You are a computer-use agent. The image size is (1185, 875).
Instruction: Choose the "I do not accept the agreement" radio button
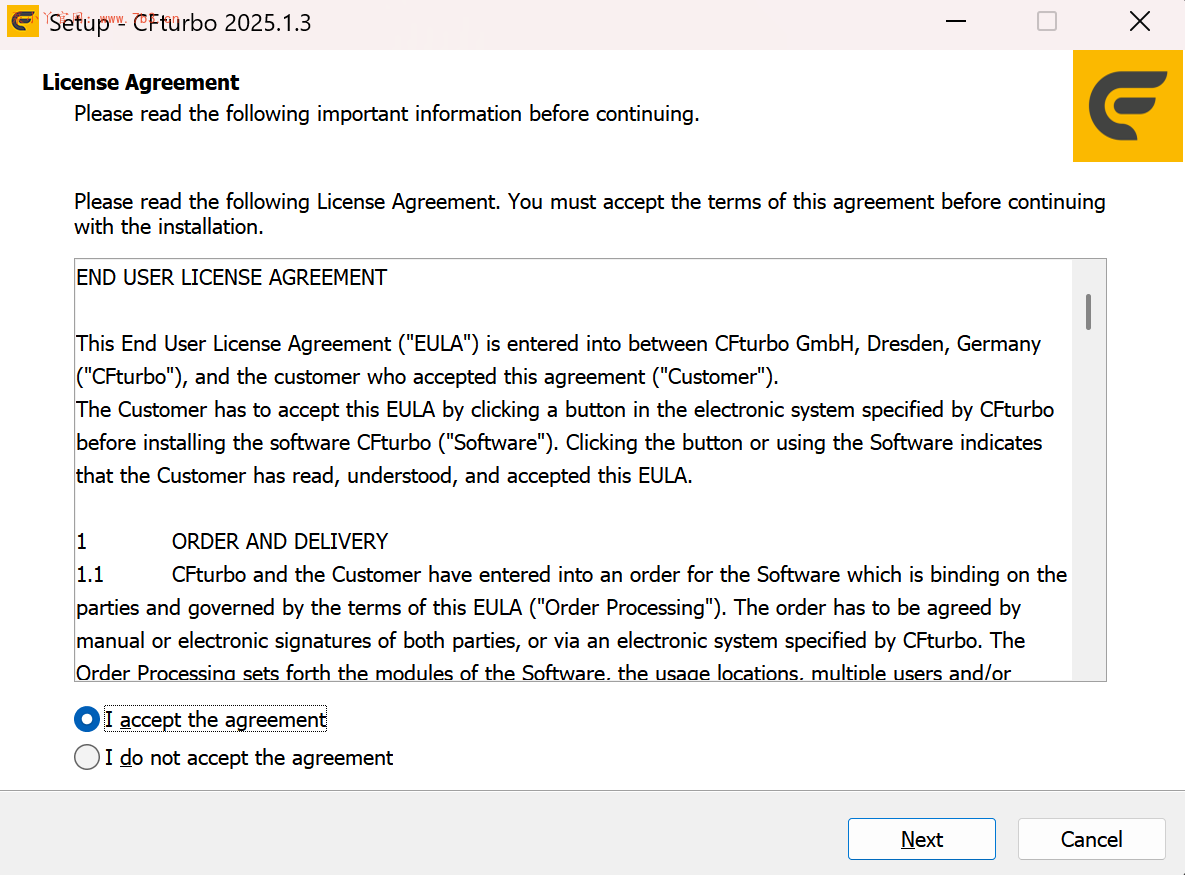point(87,758)
